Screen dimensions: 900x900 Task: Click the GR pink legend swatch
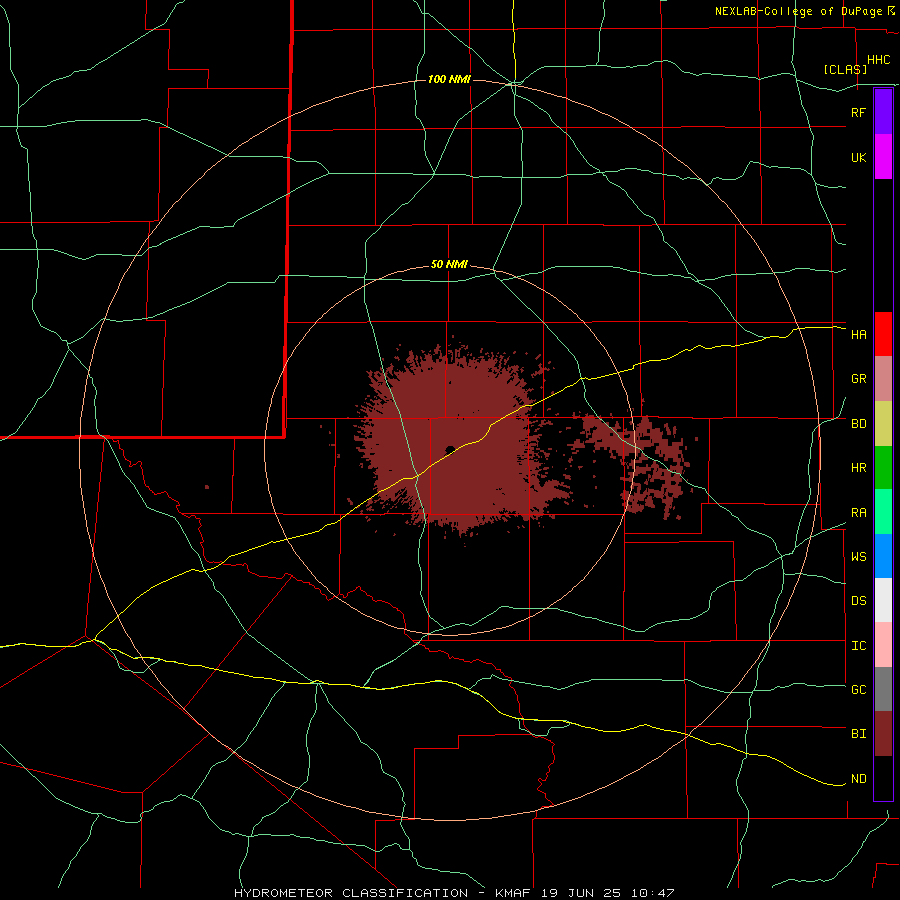pos(883,379)
